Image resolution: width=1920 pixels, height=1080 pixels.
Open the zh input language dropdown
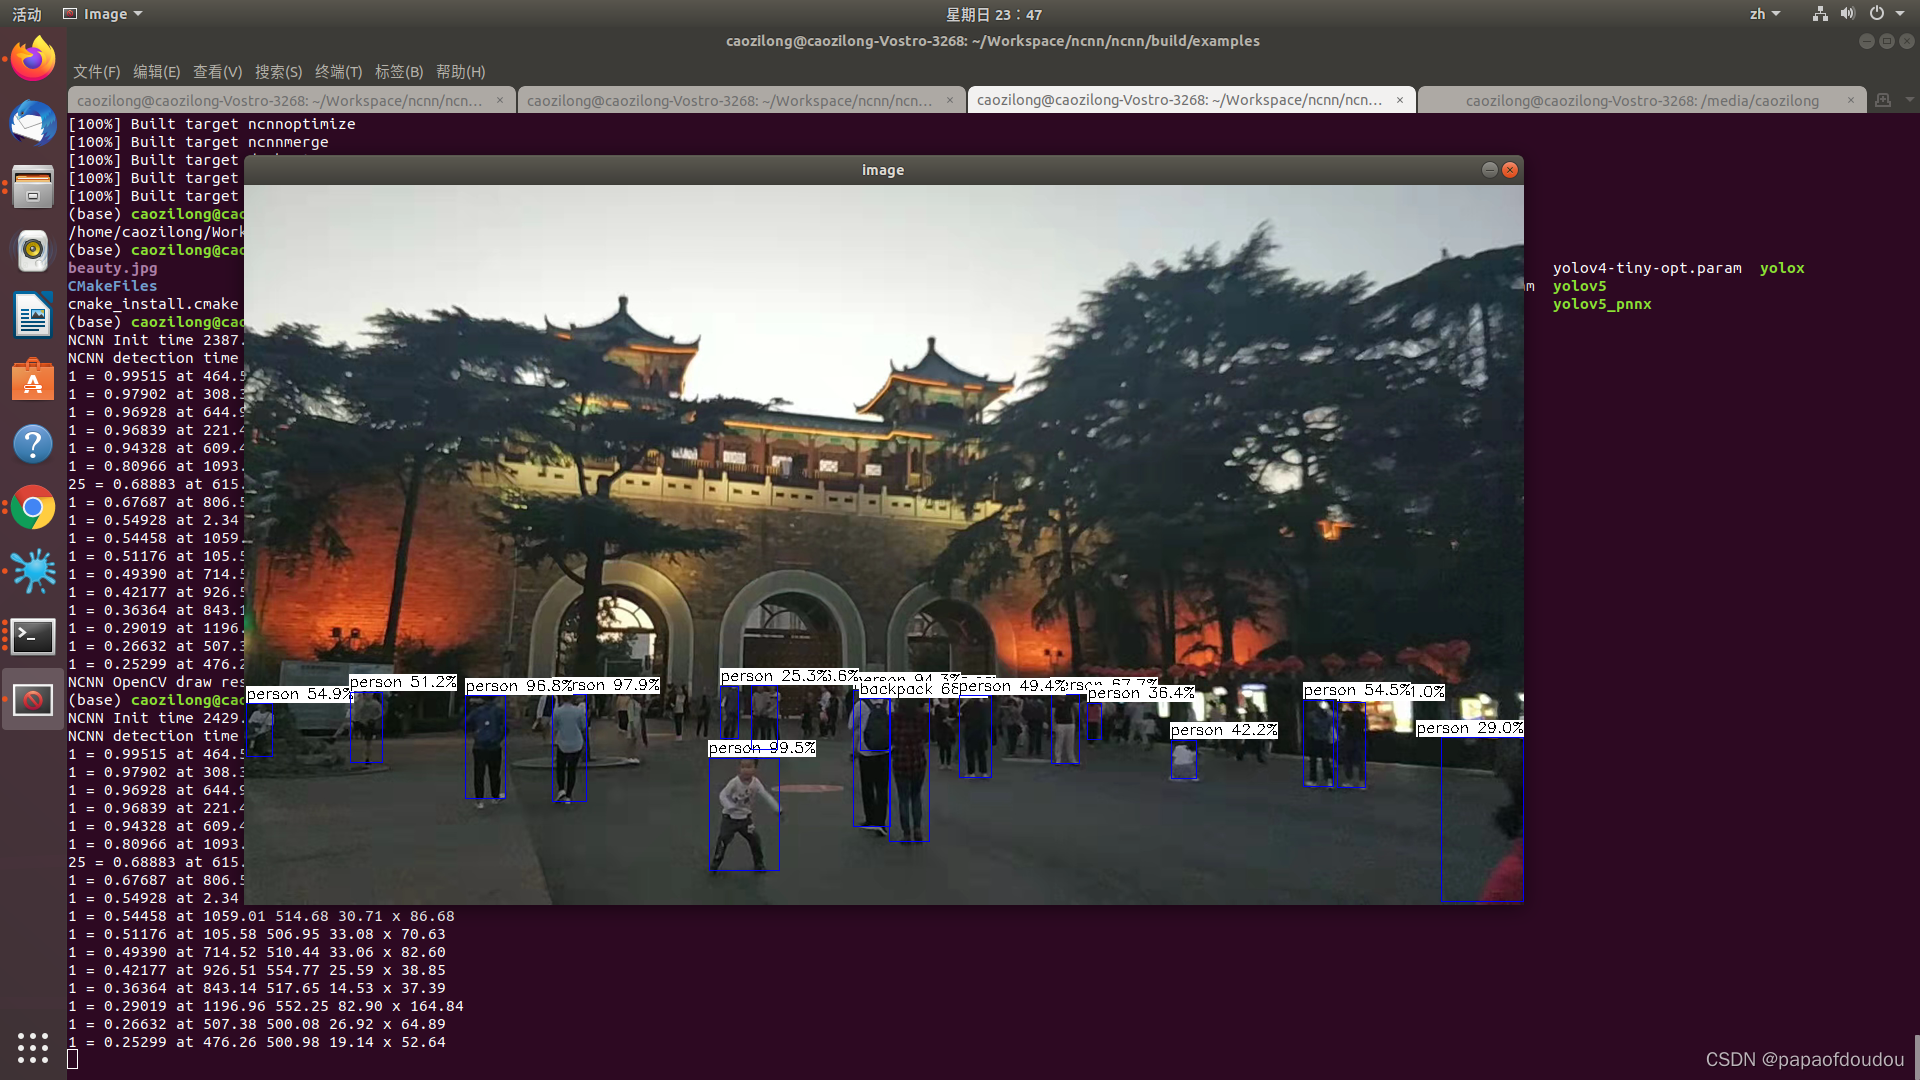(1764, 14)
